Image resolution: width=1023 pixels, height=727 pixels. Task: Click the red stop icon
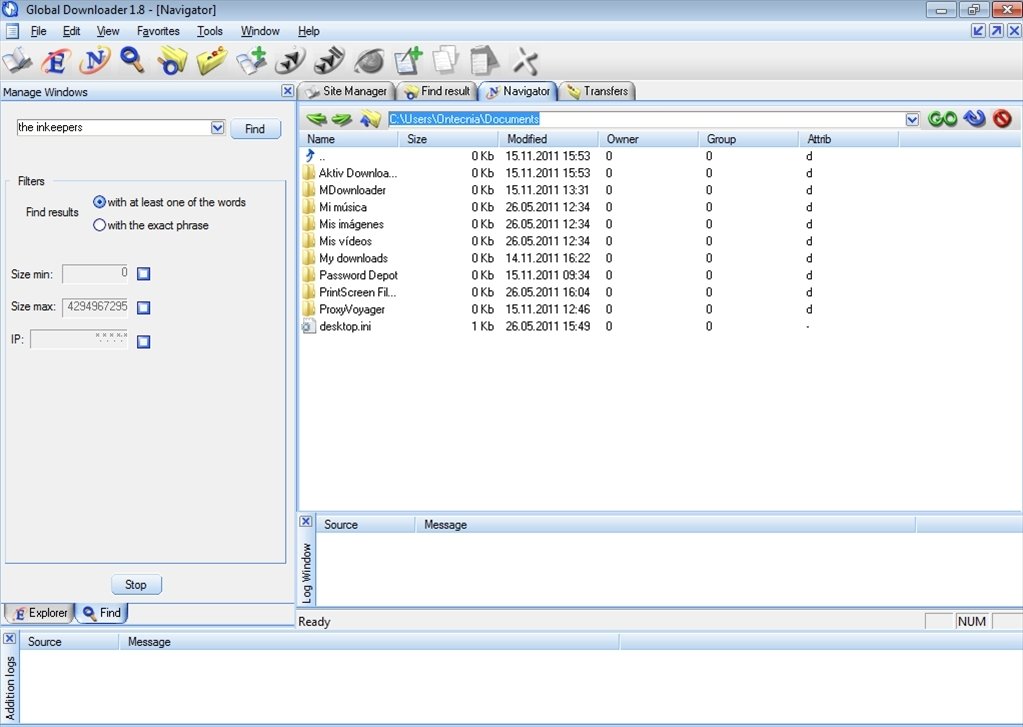1002,118
